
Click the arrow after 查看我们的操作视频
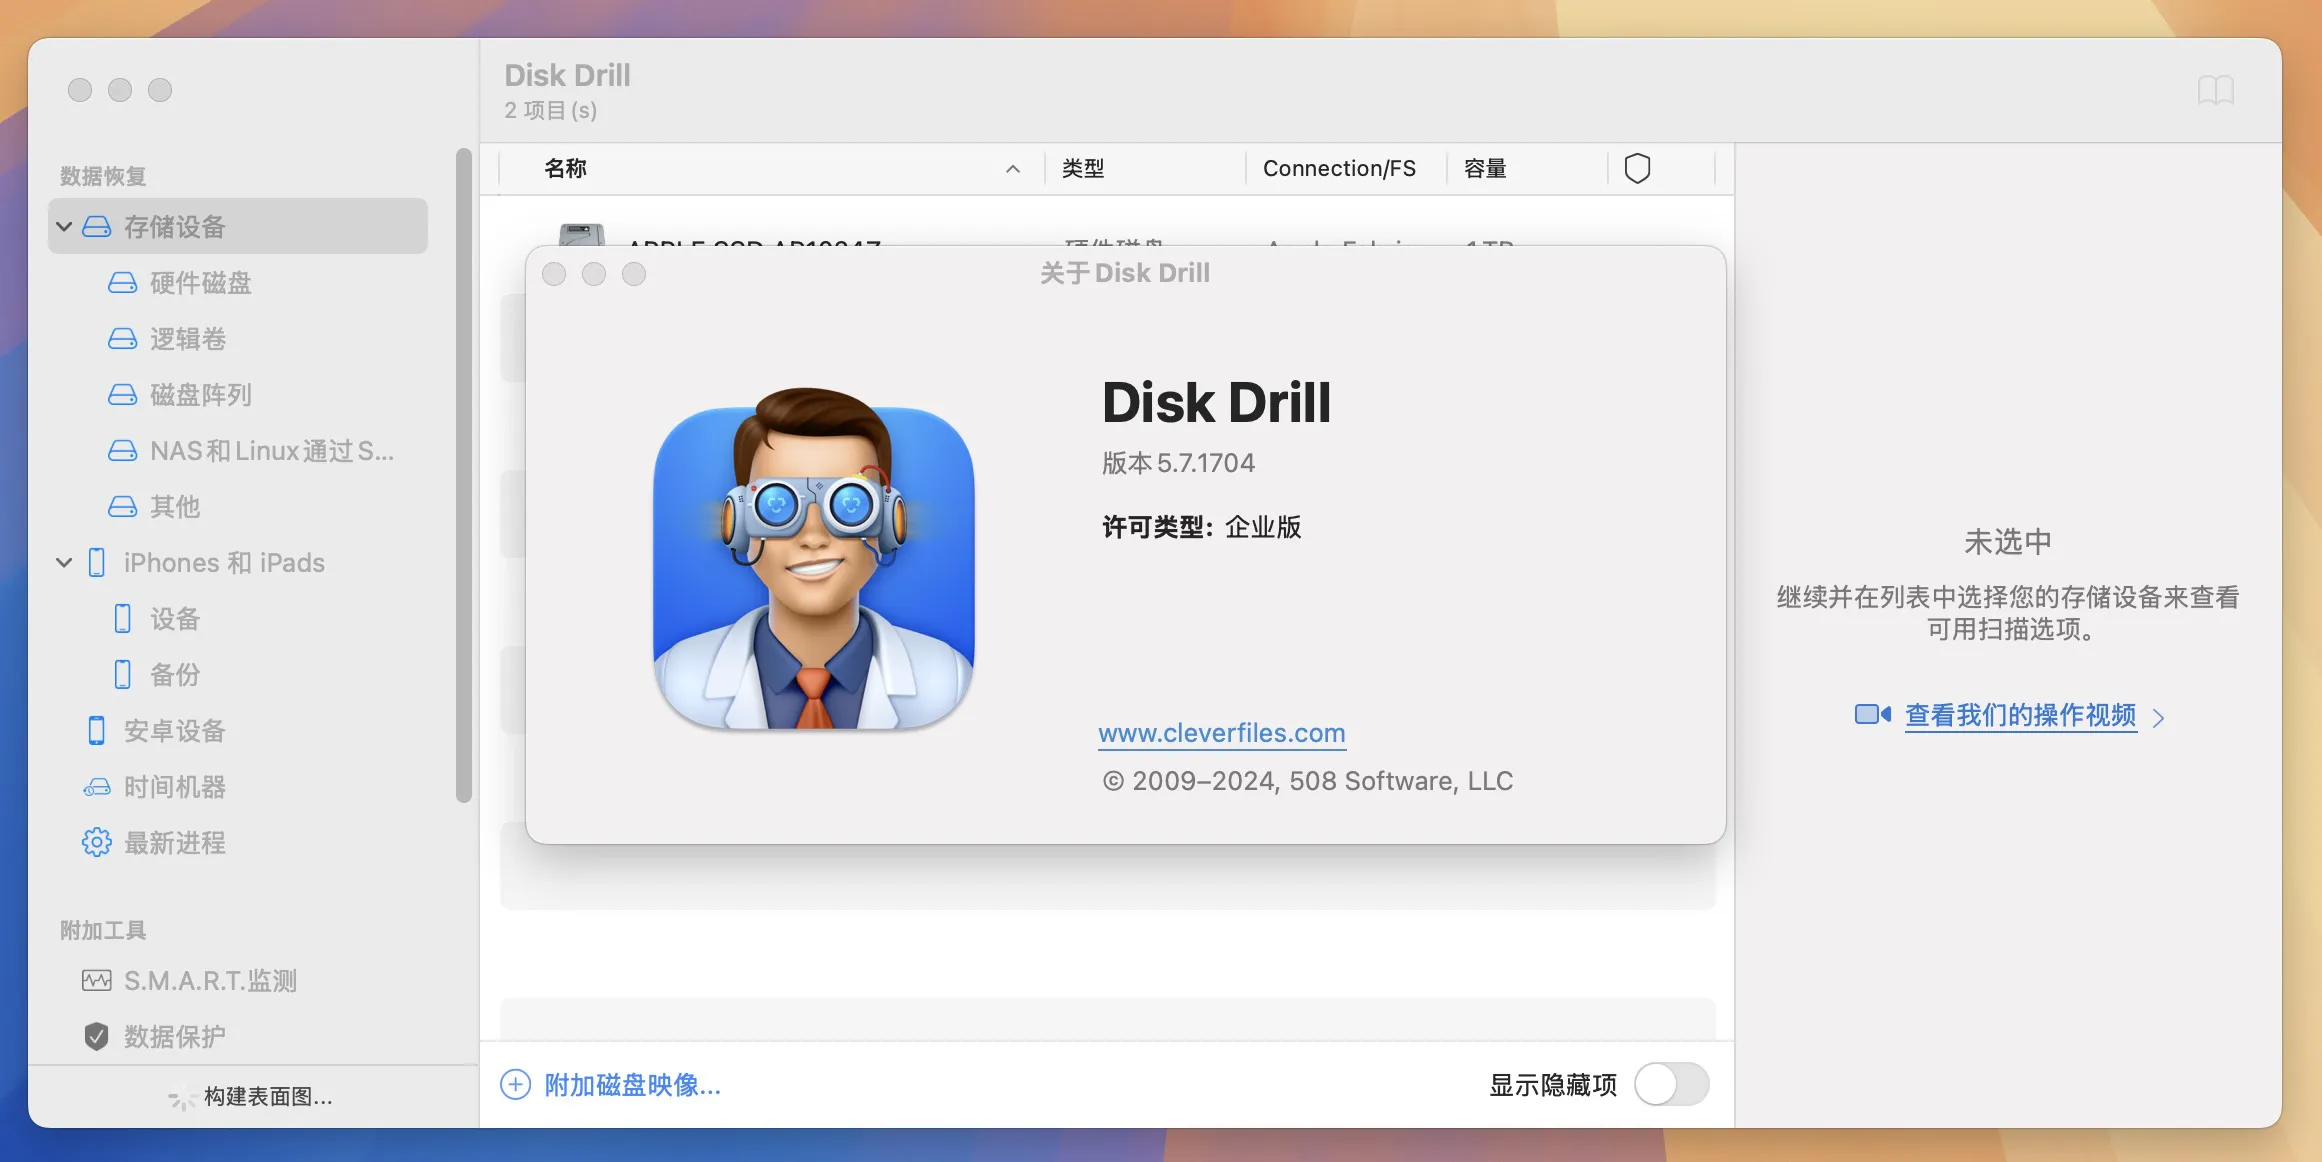[2158, 718]
